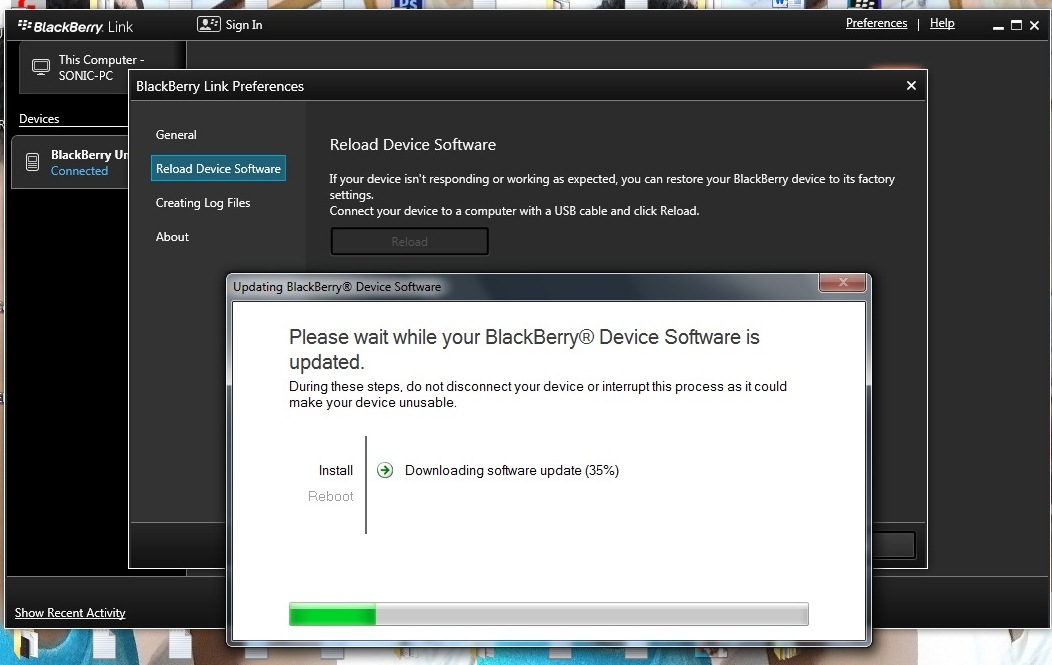This screenshot has height=665, width=1052.
Task: Close the BlackBerry Link Preferences dialog
Action: click(911, 86)
